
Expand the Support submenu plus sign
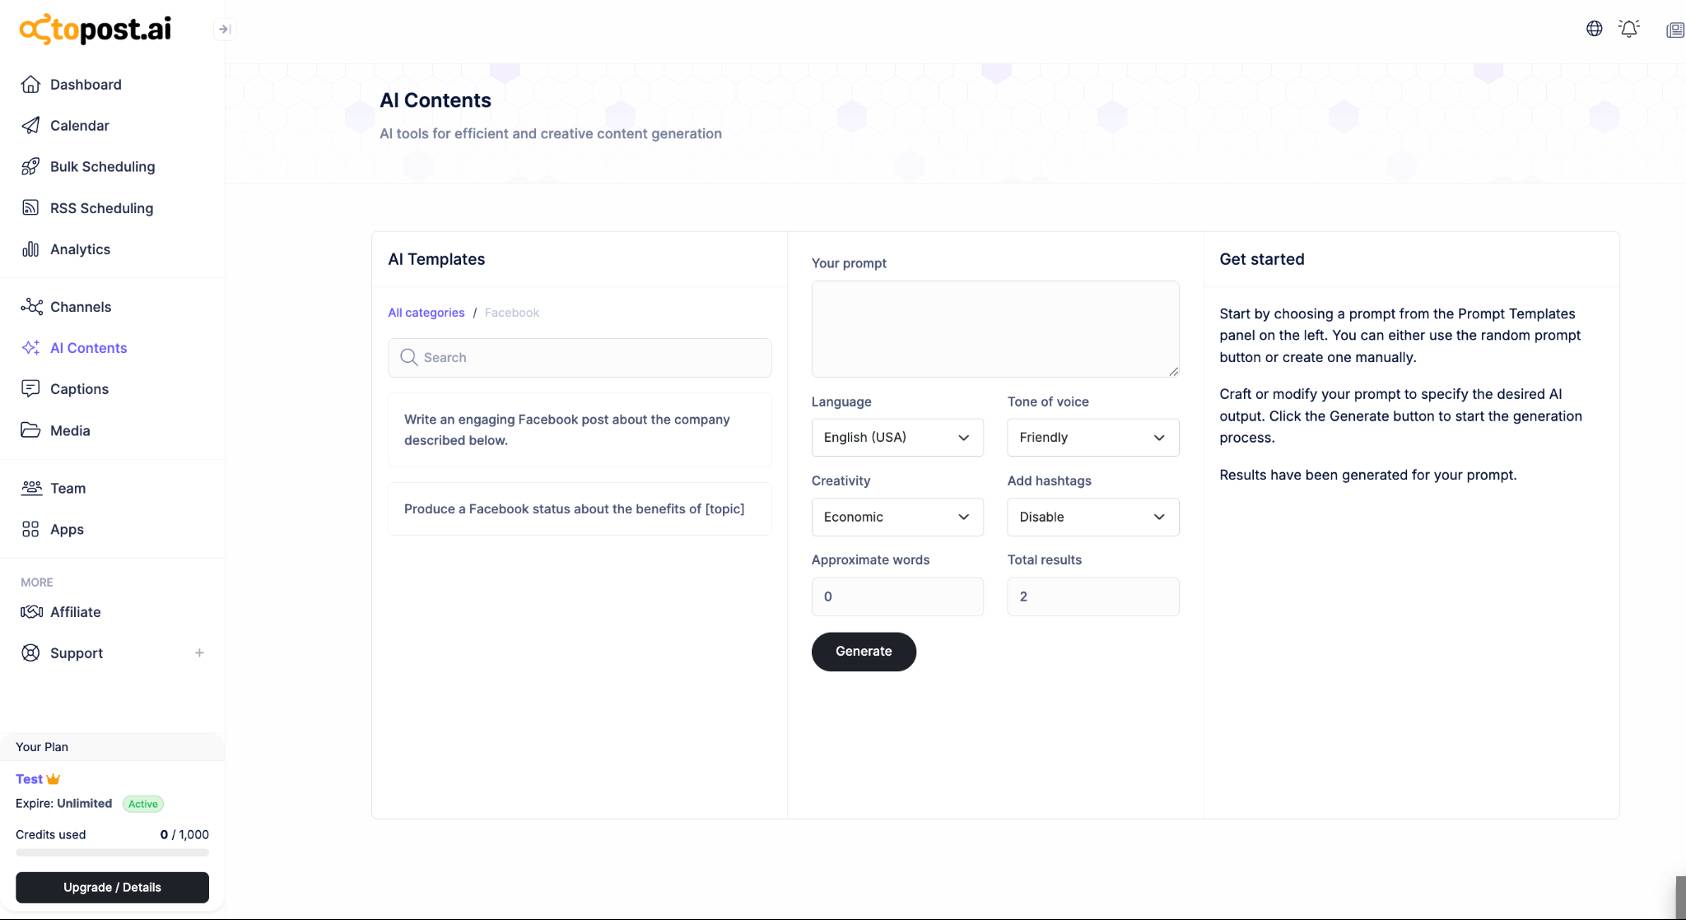199,653
